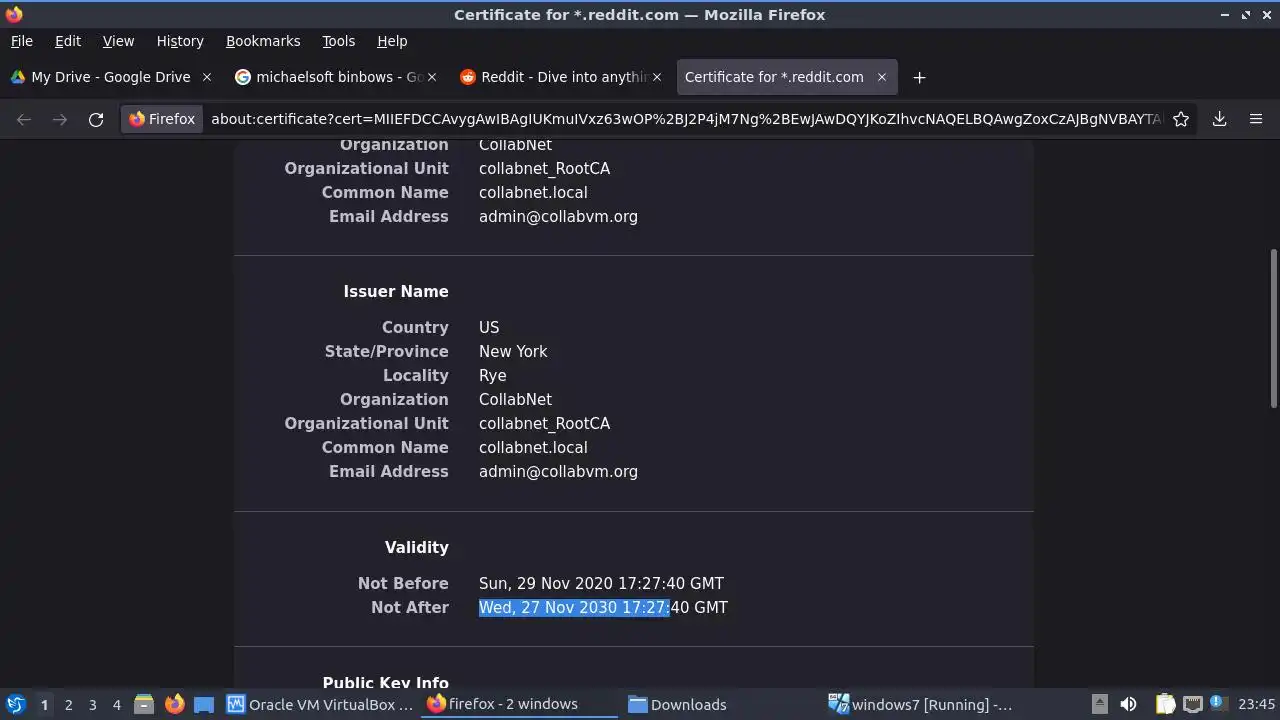
Task: Click the page vertical scrollbar thumb
Action: (1273, 328)
